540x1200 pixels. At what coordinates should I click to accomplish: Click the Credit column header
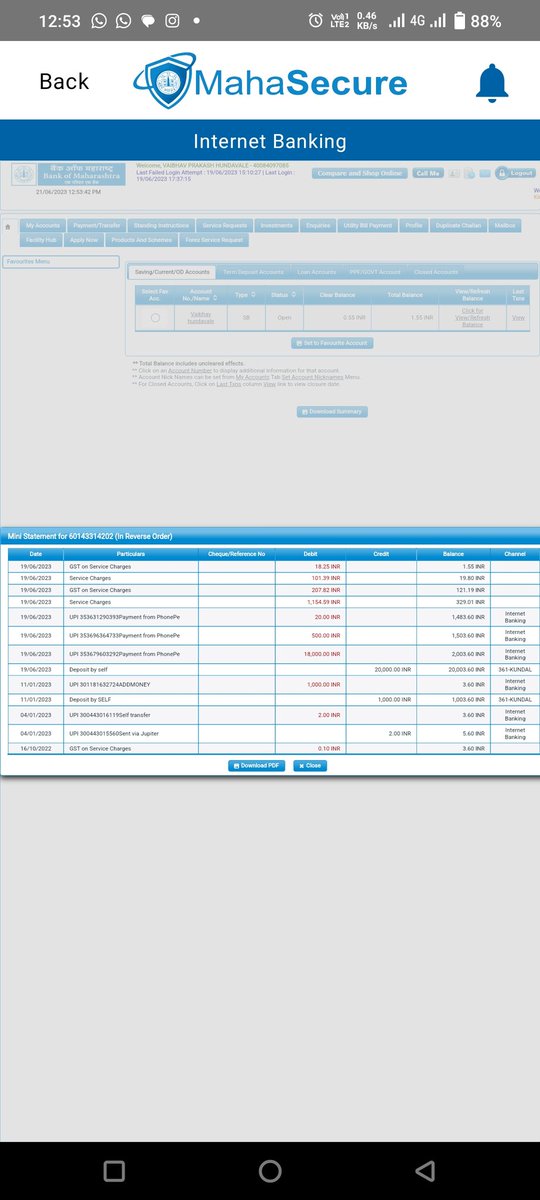[381, 553]
